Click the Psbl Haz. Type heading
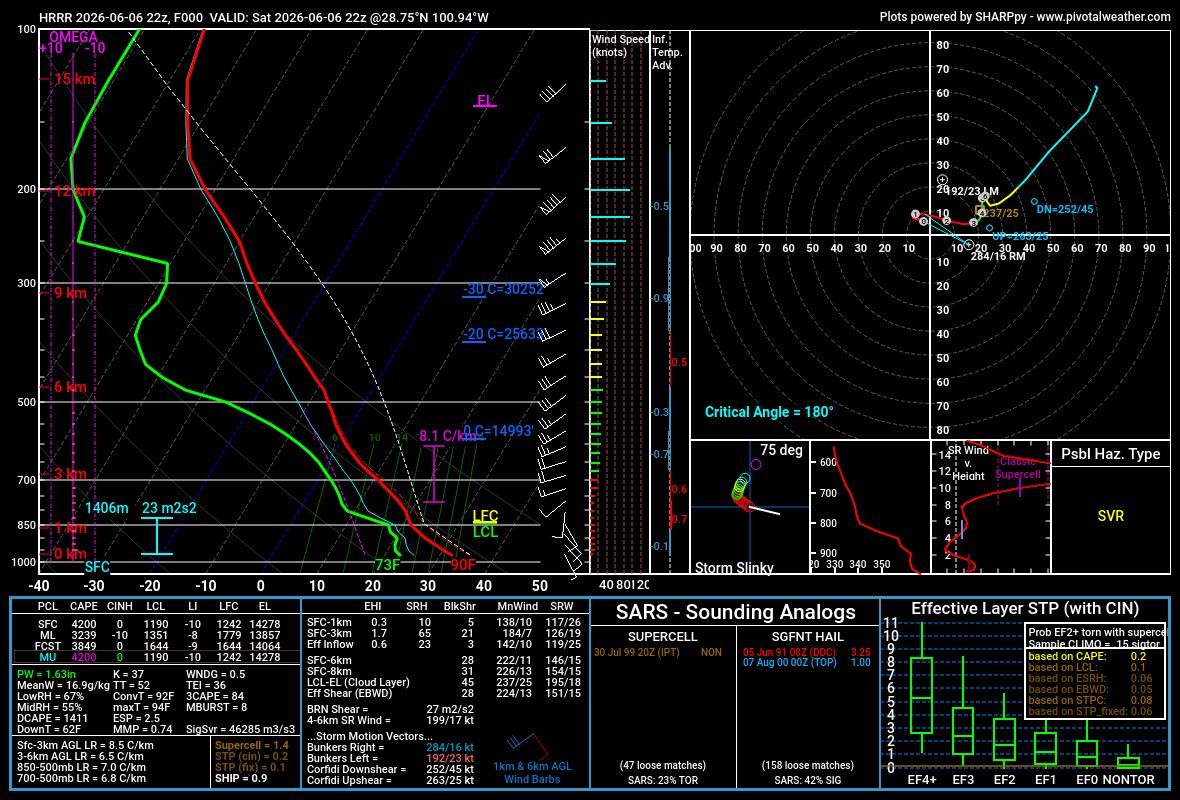The height and width of the screenshot is (800, 1180). (x=1110, y=454)
